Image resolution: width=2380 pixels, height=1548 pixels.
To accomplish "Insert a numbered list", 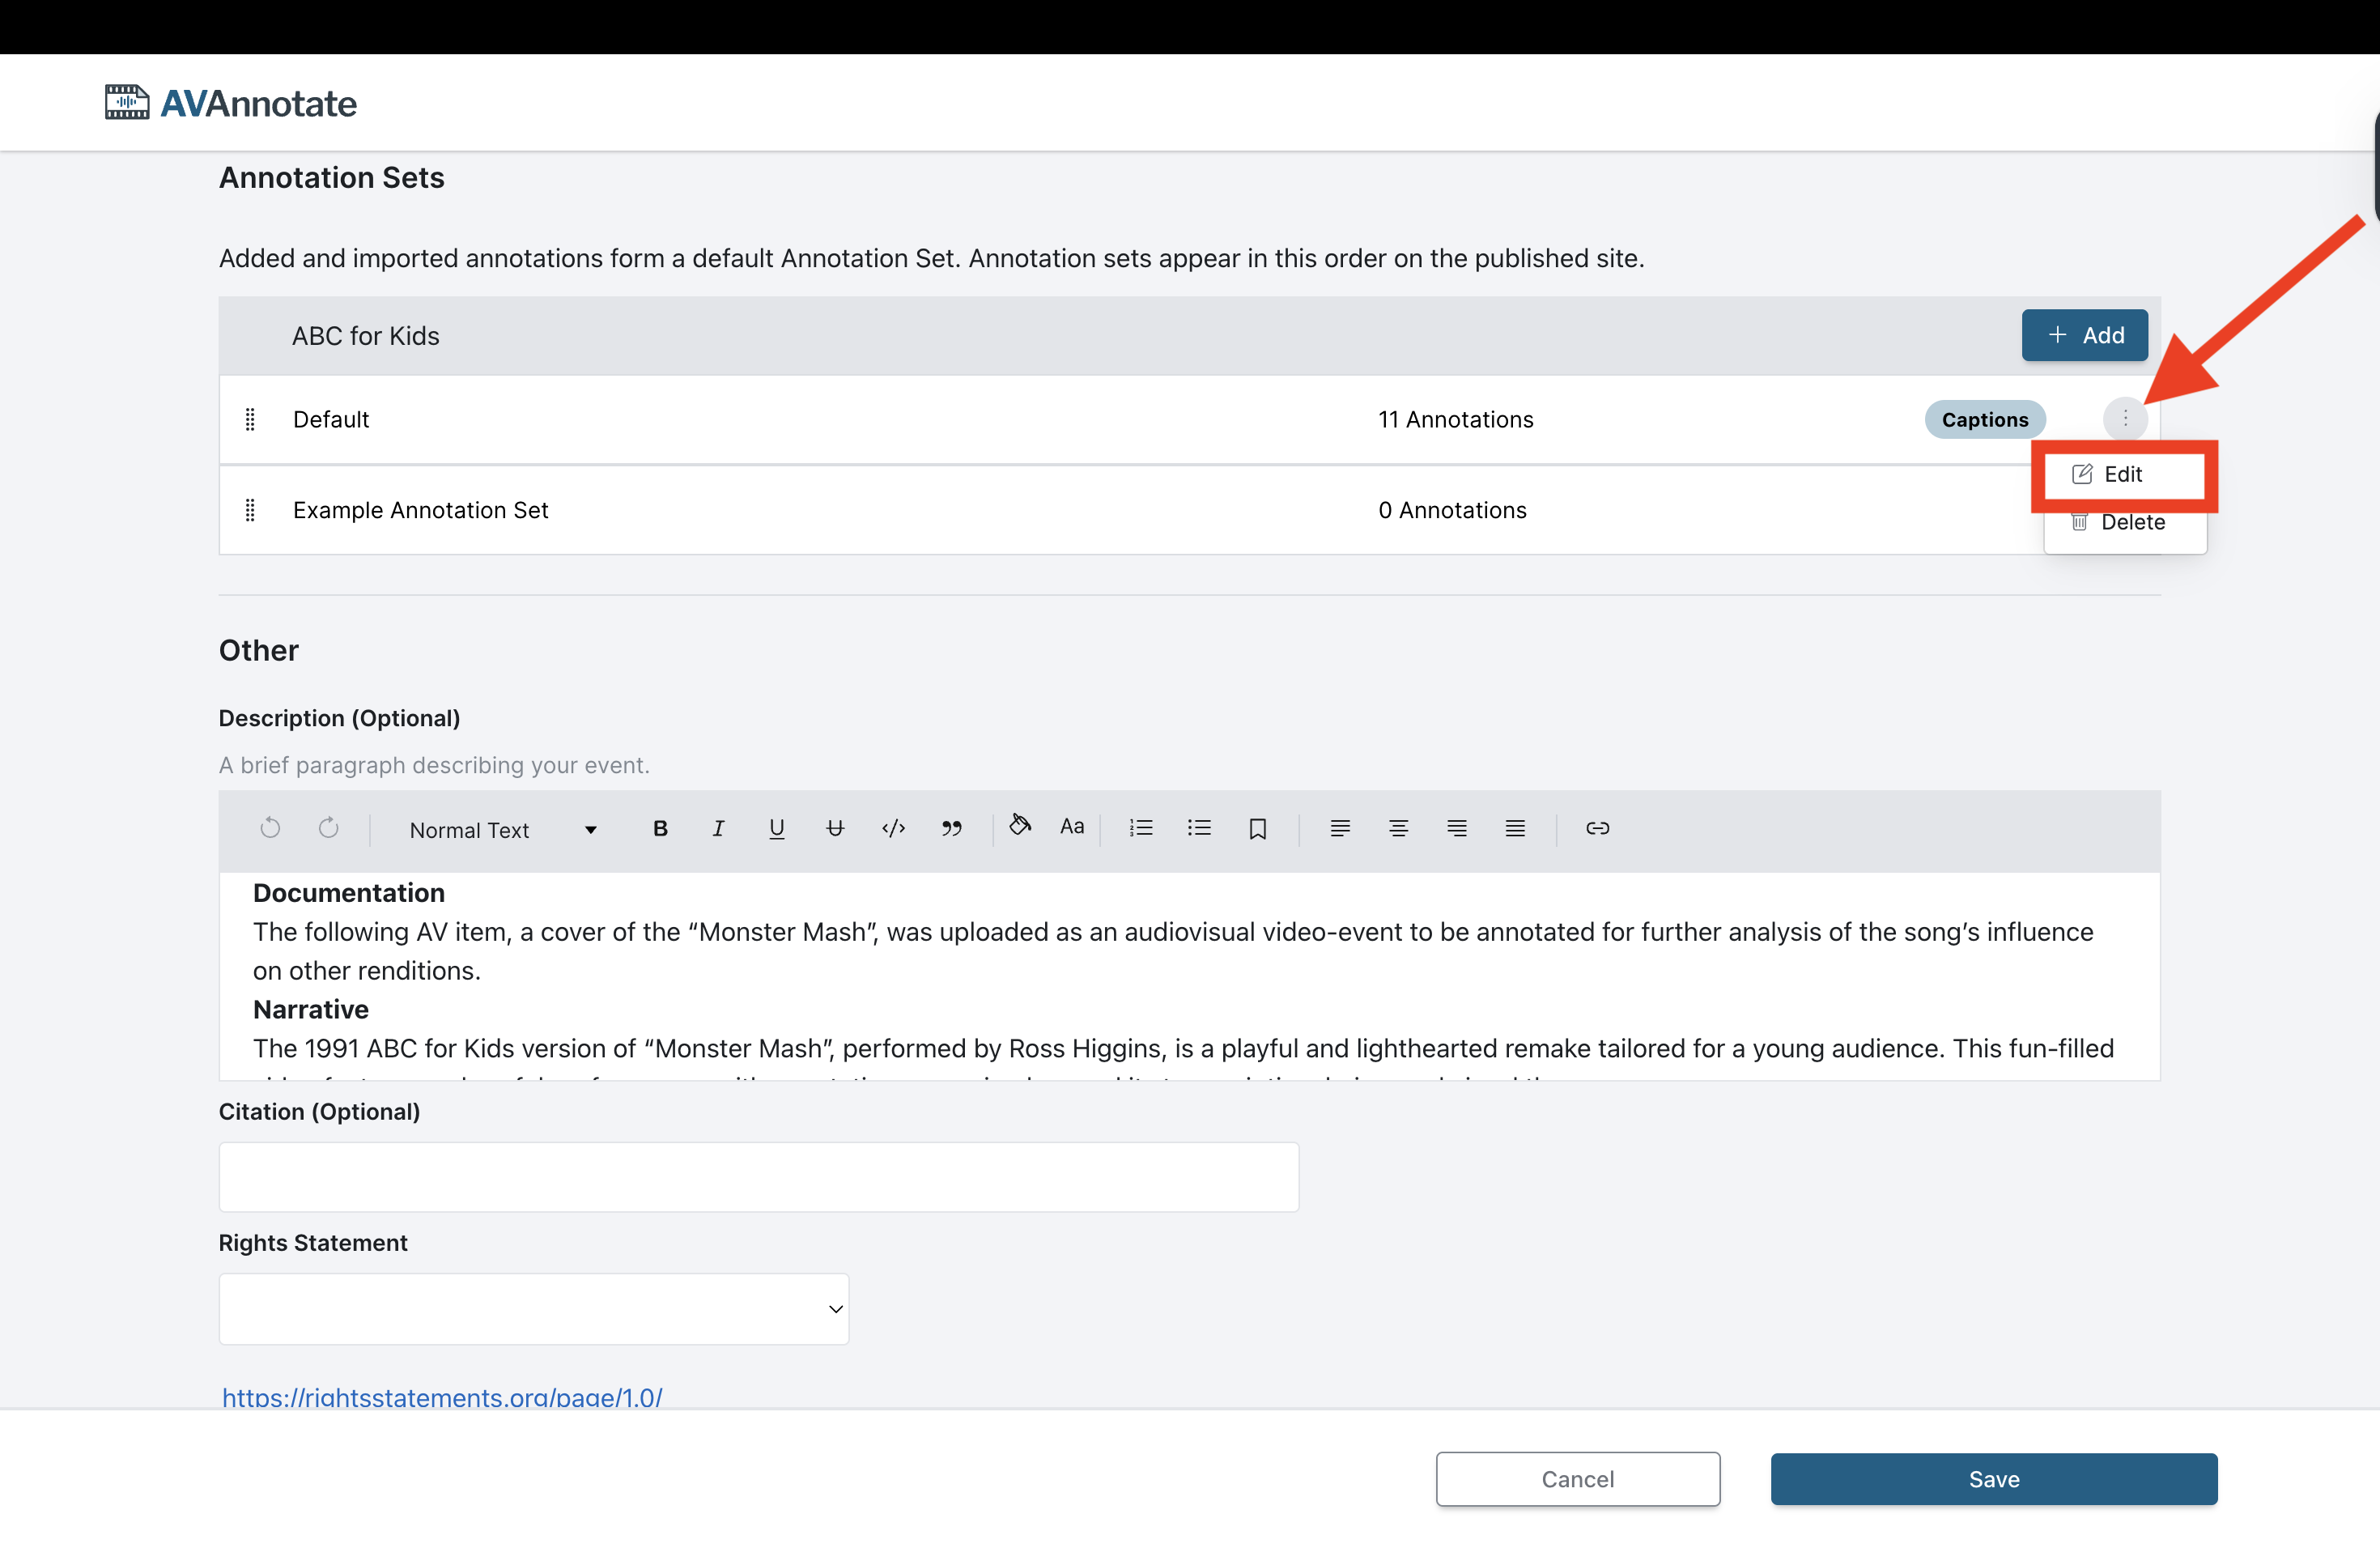I will pos(1141,828).
